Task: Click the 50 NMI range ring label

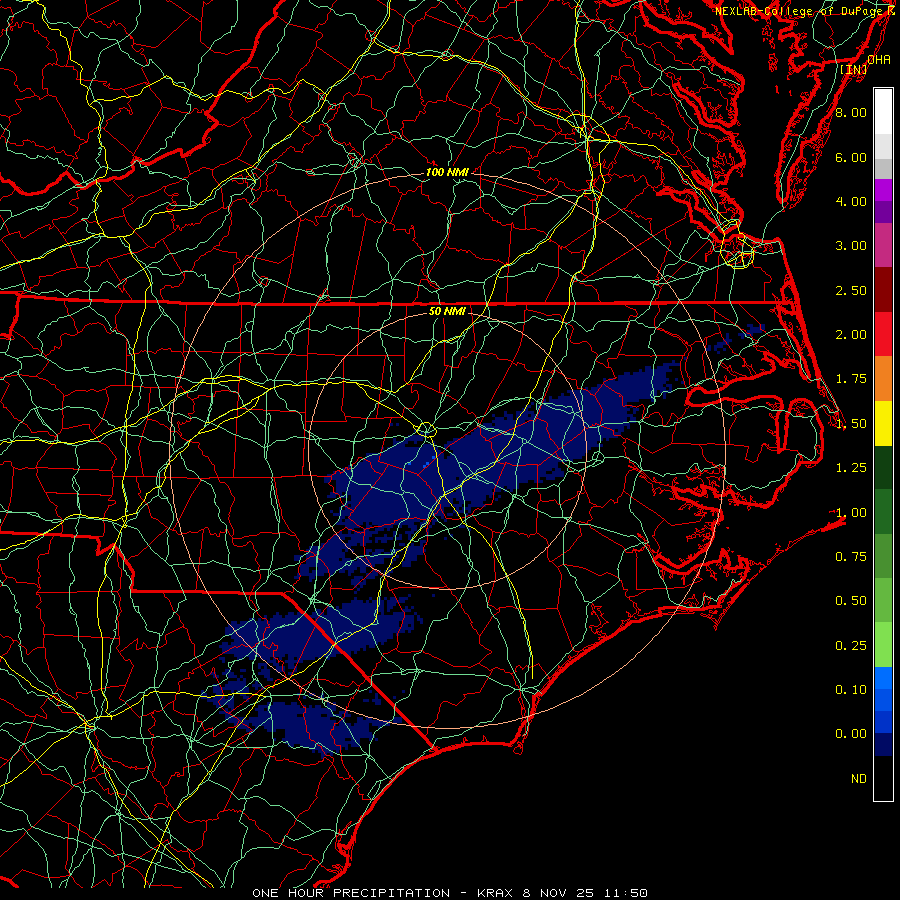Action: (x=447, y=311)
